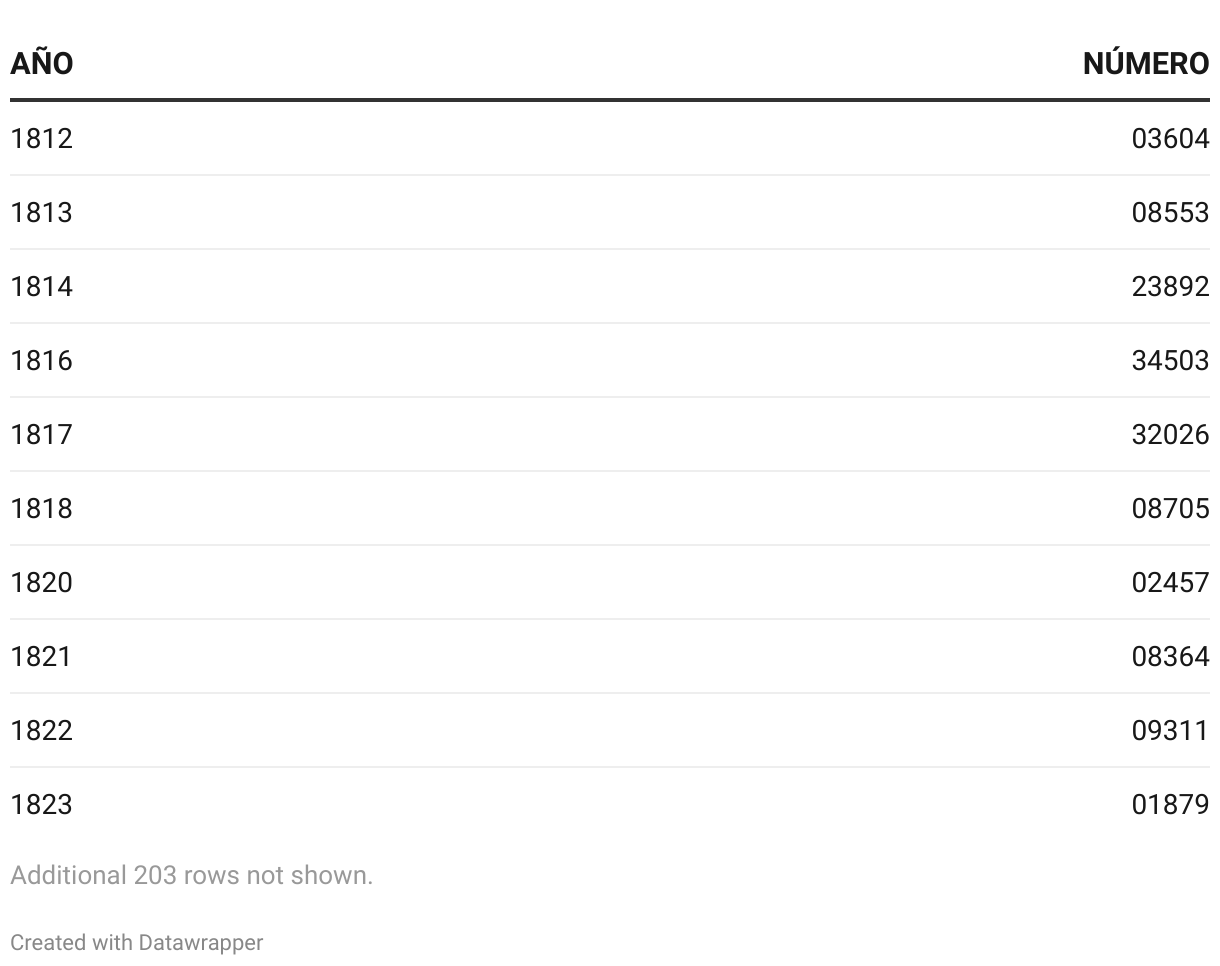Open the Created with Datawrapper link
This screenshot has width=1220, height=966.
(136, 942)
